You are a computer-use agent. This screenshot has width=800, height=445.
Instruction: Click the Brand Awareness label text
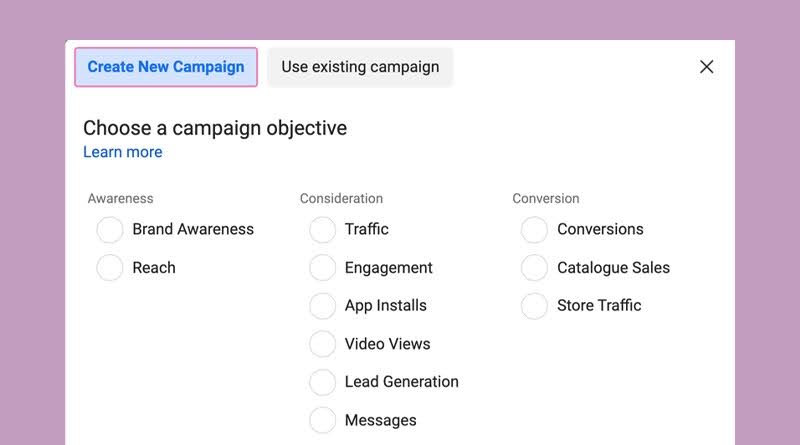point(193,229)
